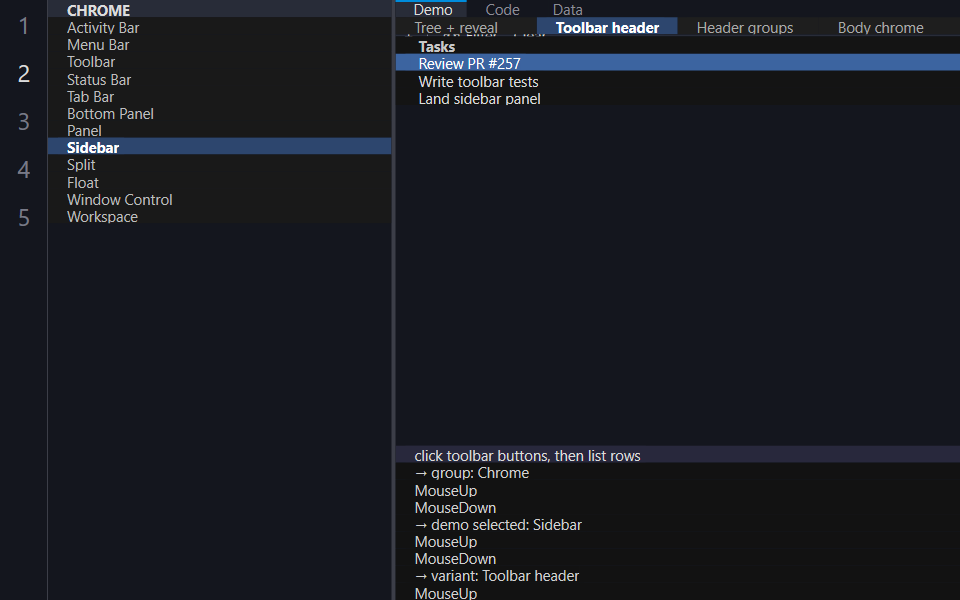Click the Review PR #257 row
The height and width of the screenshot is (600, 960).
pyautogui.click(x=678, y=63)
